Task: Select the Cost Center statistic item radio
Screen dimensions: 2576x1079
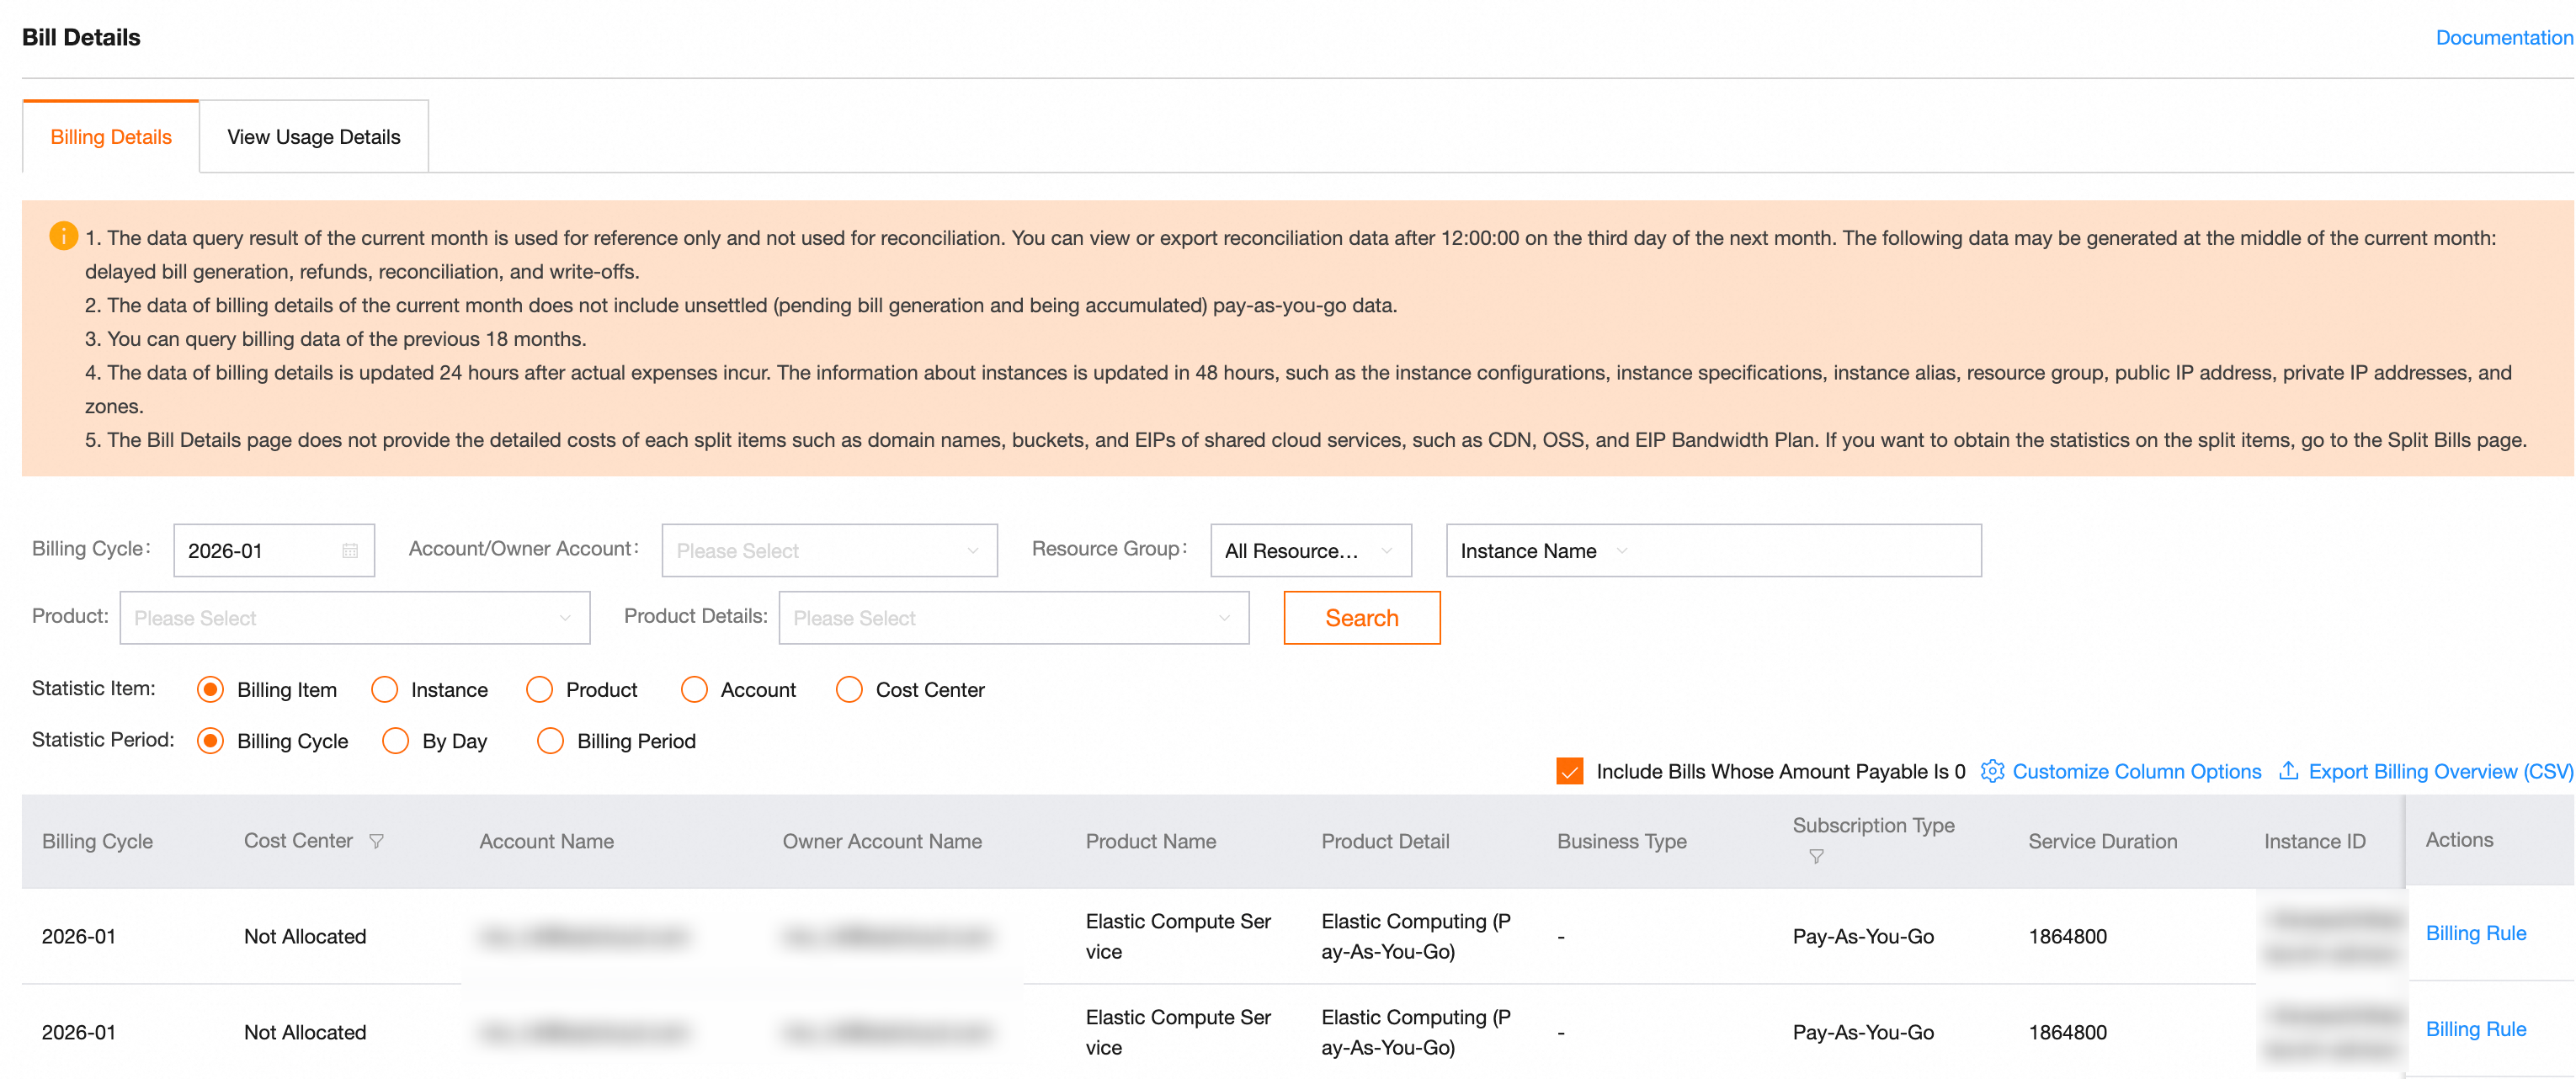Action: coord(849,690)
